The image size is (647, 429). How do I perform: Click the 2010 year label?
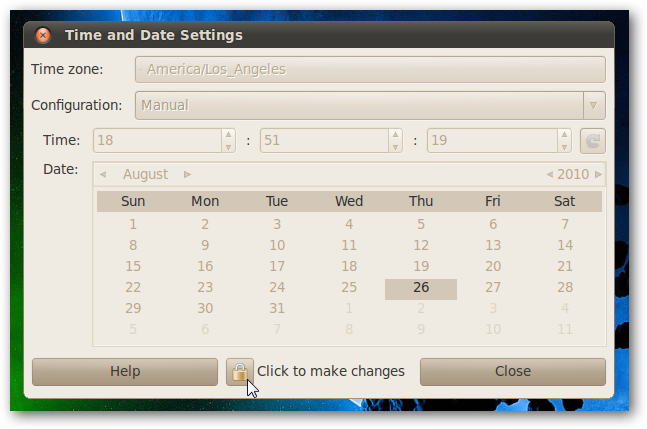[x=573, y=174]
